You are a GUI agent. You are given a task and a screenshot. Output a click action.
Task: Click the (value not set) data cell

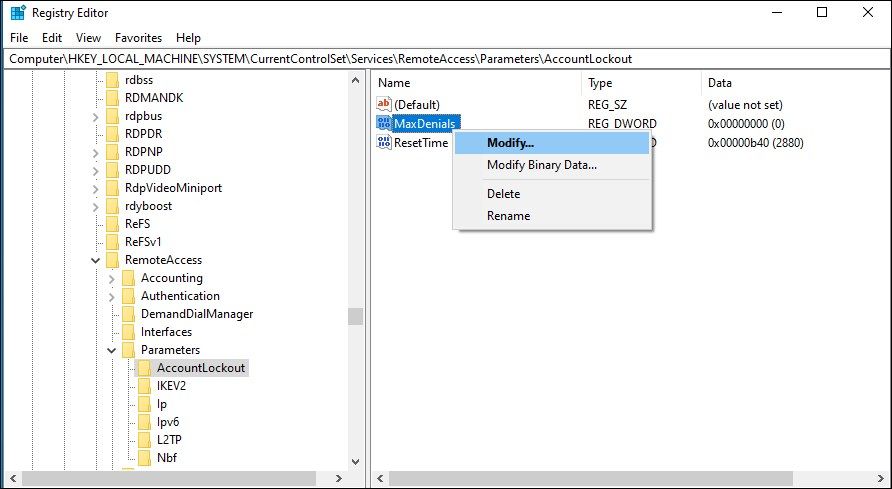pos(745,105)
